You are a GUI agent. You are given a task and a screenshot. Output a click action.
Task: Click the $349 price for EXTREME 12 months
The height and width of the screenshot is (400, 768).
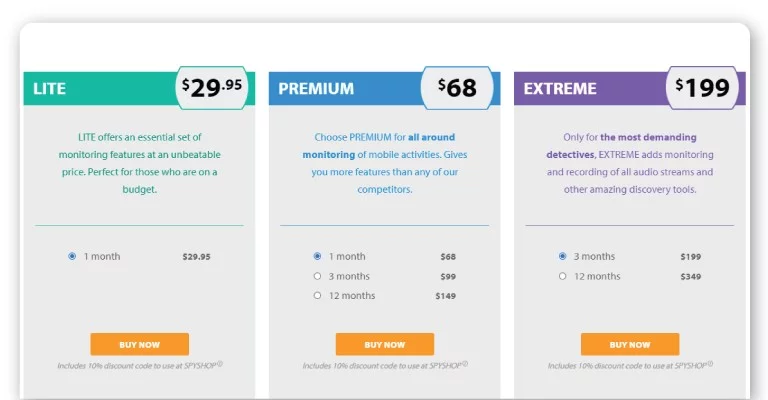[691, 277]
